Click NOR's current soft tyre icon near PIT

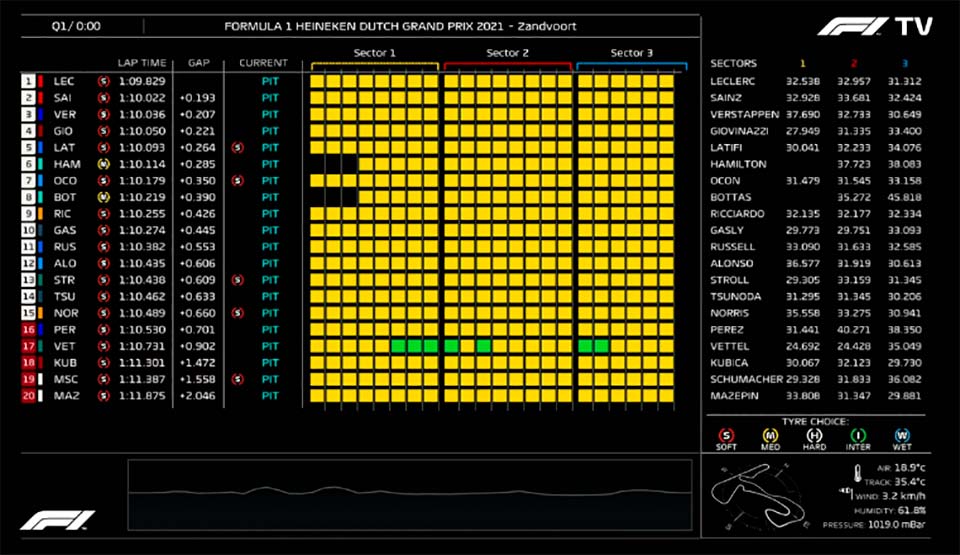pos(238,312)
